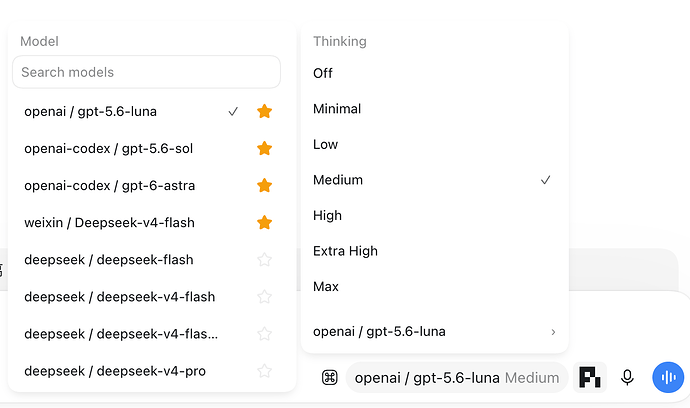Image resolution: width=690 pixels, height=408 pixels.
Task: Unstar weixin / Deepseek-v4-flash model
Action: tap(264, 222)
